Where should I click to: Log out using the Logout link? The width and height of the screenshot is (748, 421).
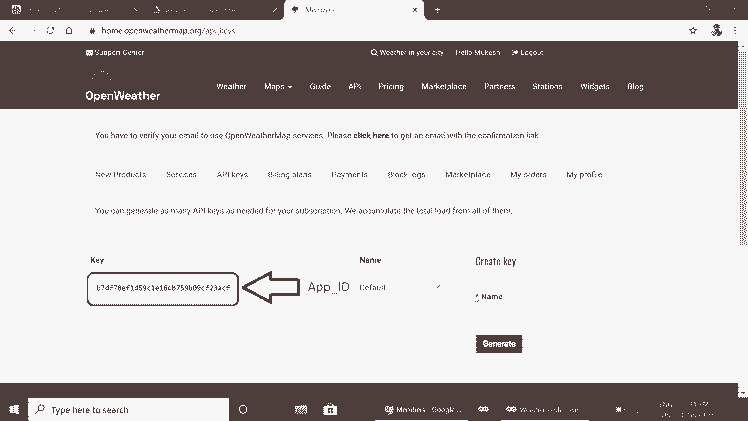[528, 52]
